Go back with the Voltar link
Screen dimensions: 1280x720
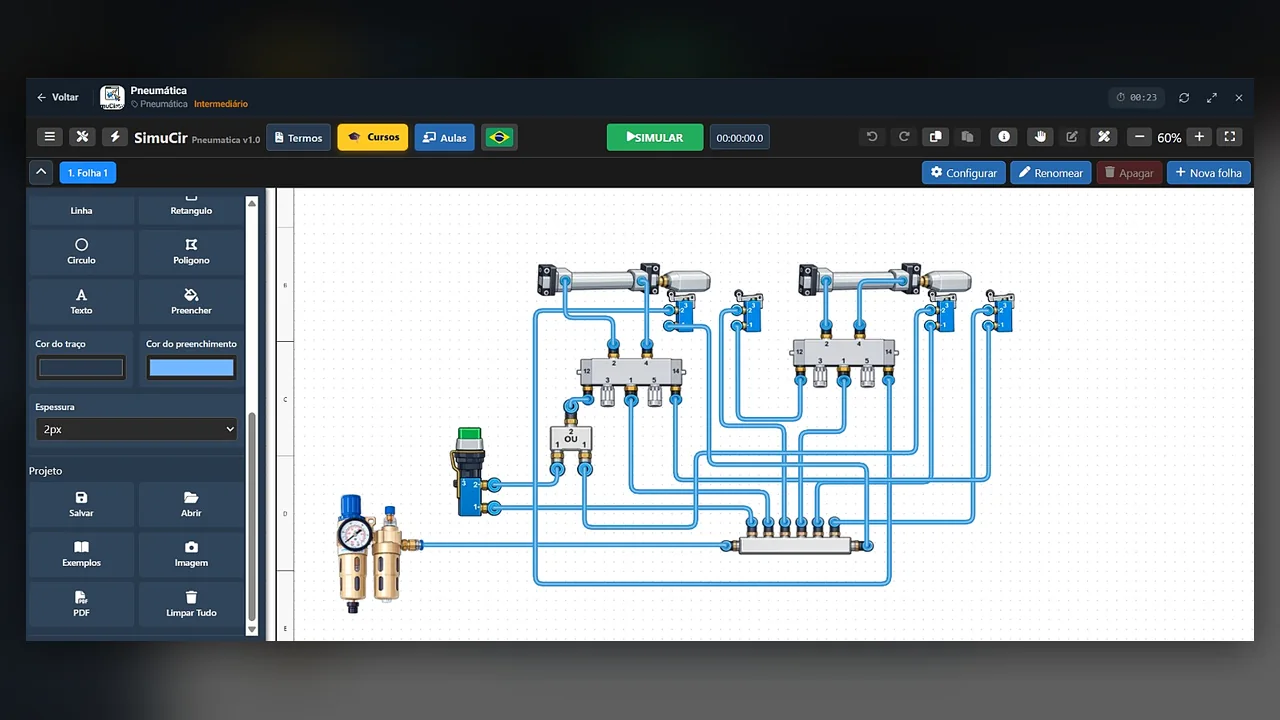click(x=57, y=97)
